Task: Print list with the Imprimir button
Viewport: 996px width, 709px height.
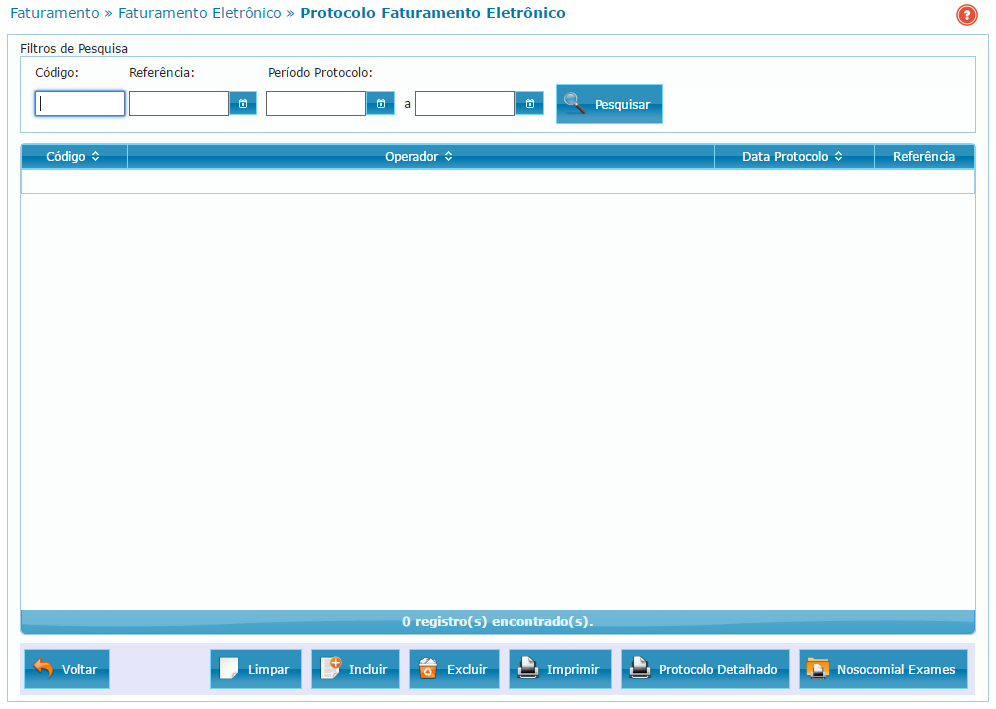Action: 560,669
